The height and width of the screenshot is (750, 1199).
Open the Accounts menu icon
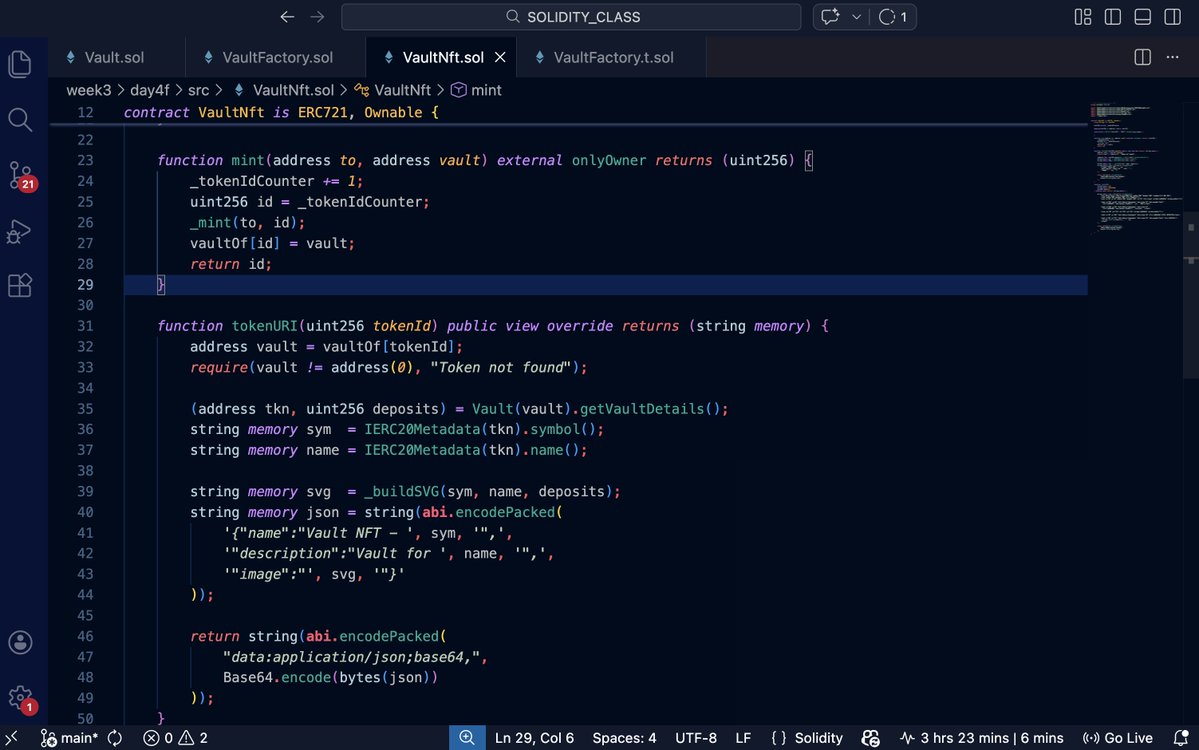click(x=20, y=642)
